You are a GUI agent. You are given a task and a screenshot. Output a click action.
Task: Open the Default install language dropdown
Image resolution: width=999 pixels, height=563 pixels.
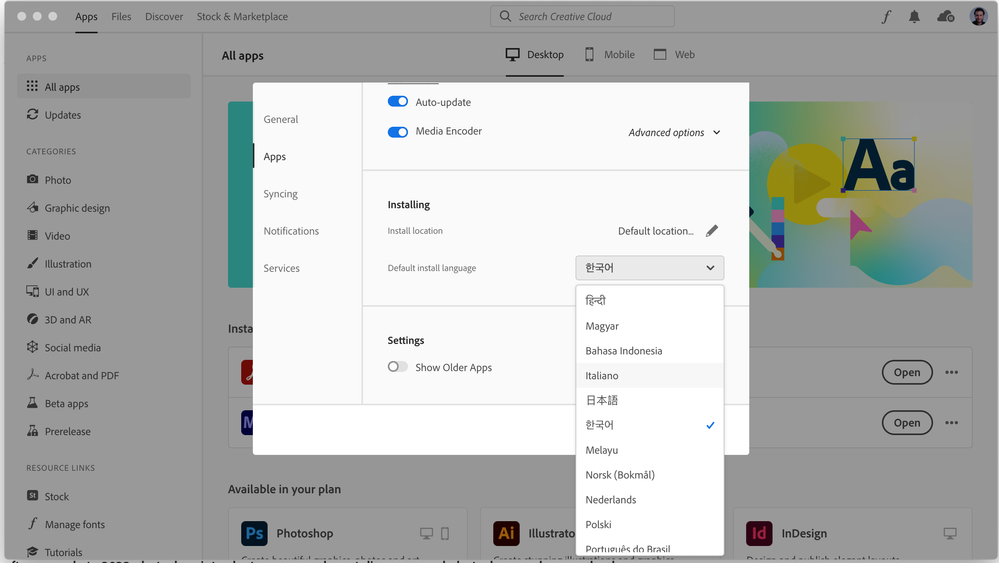tap(649, 267)
